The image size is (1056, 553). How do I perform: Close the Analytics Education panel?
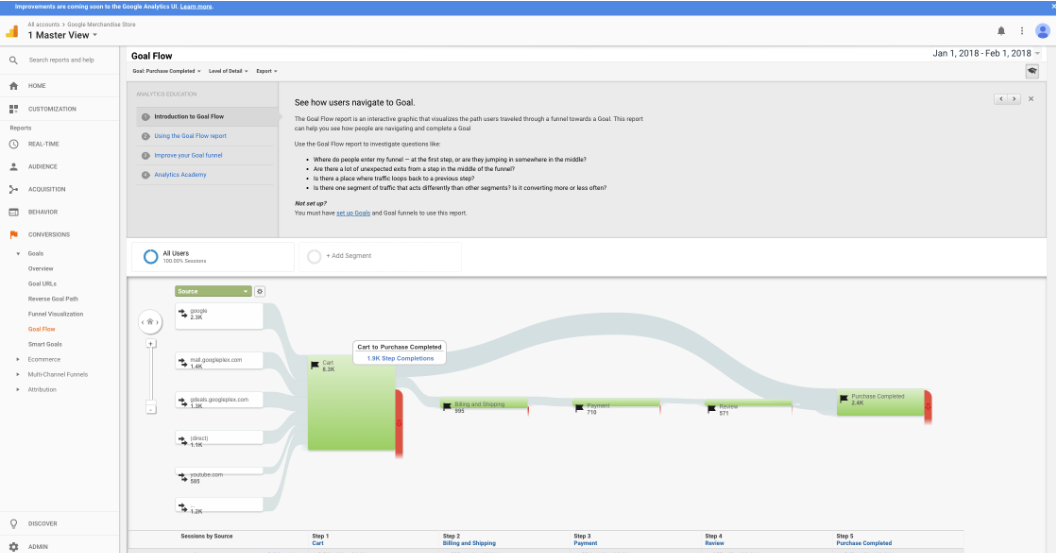[x=1031, y=98]
